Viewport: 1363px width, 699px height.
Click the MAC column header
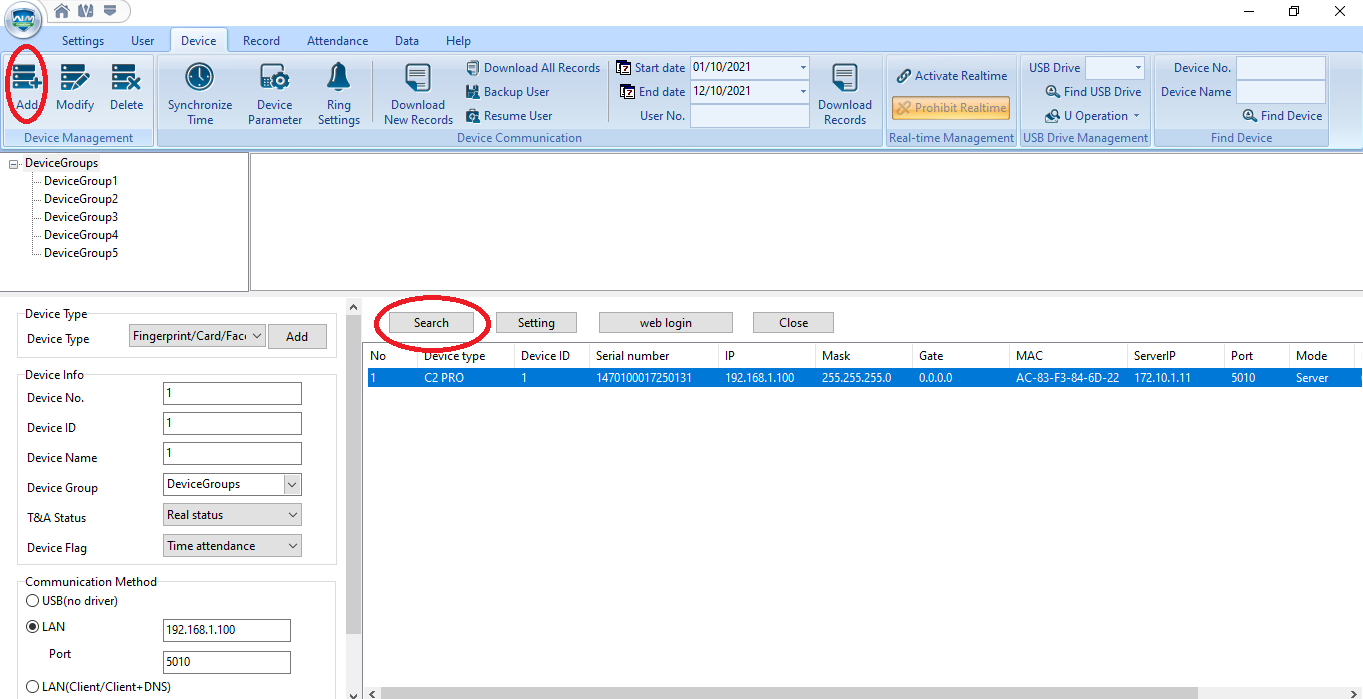1068,355
